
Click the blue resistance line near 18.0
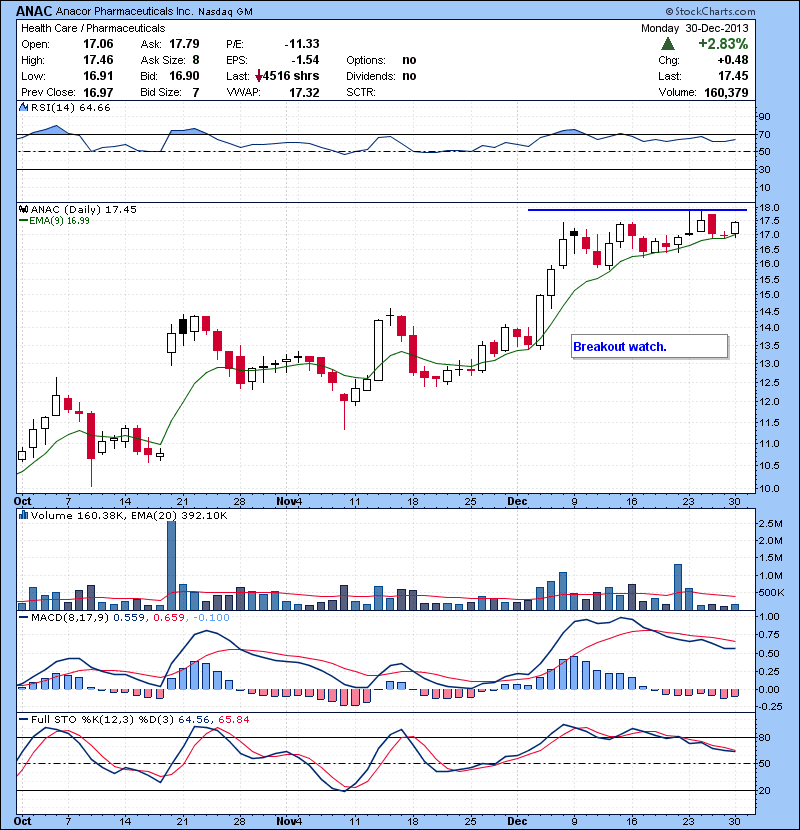[637, 210]
